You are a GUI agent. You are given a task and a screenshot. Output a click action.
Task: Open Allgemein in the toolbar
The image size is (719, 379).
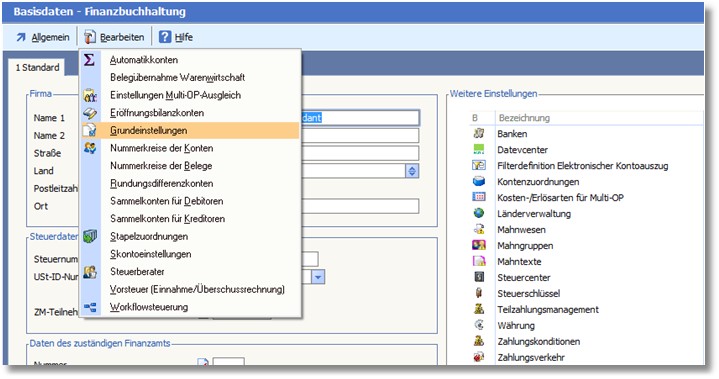tap(43, 37)
